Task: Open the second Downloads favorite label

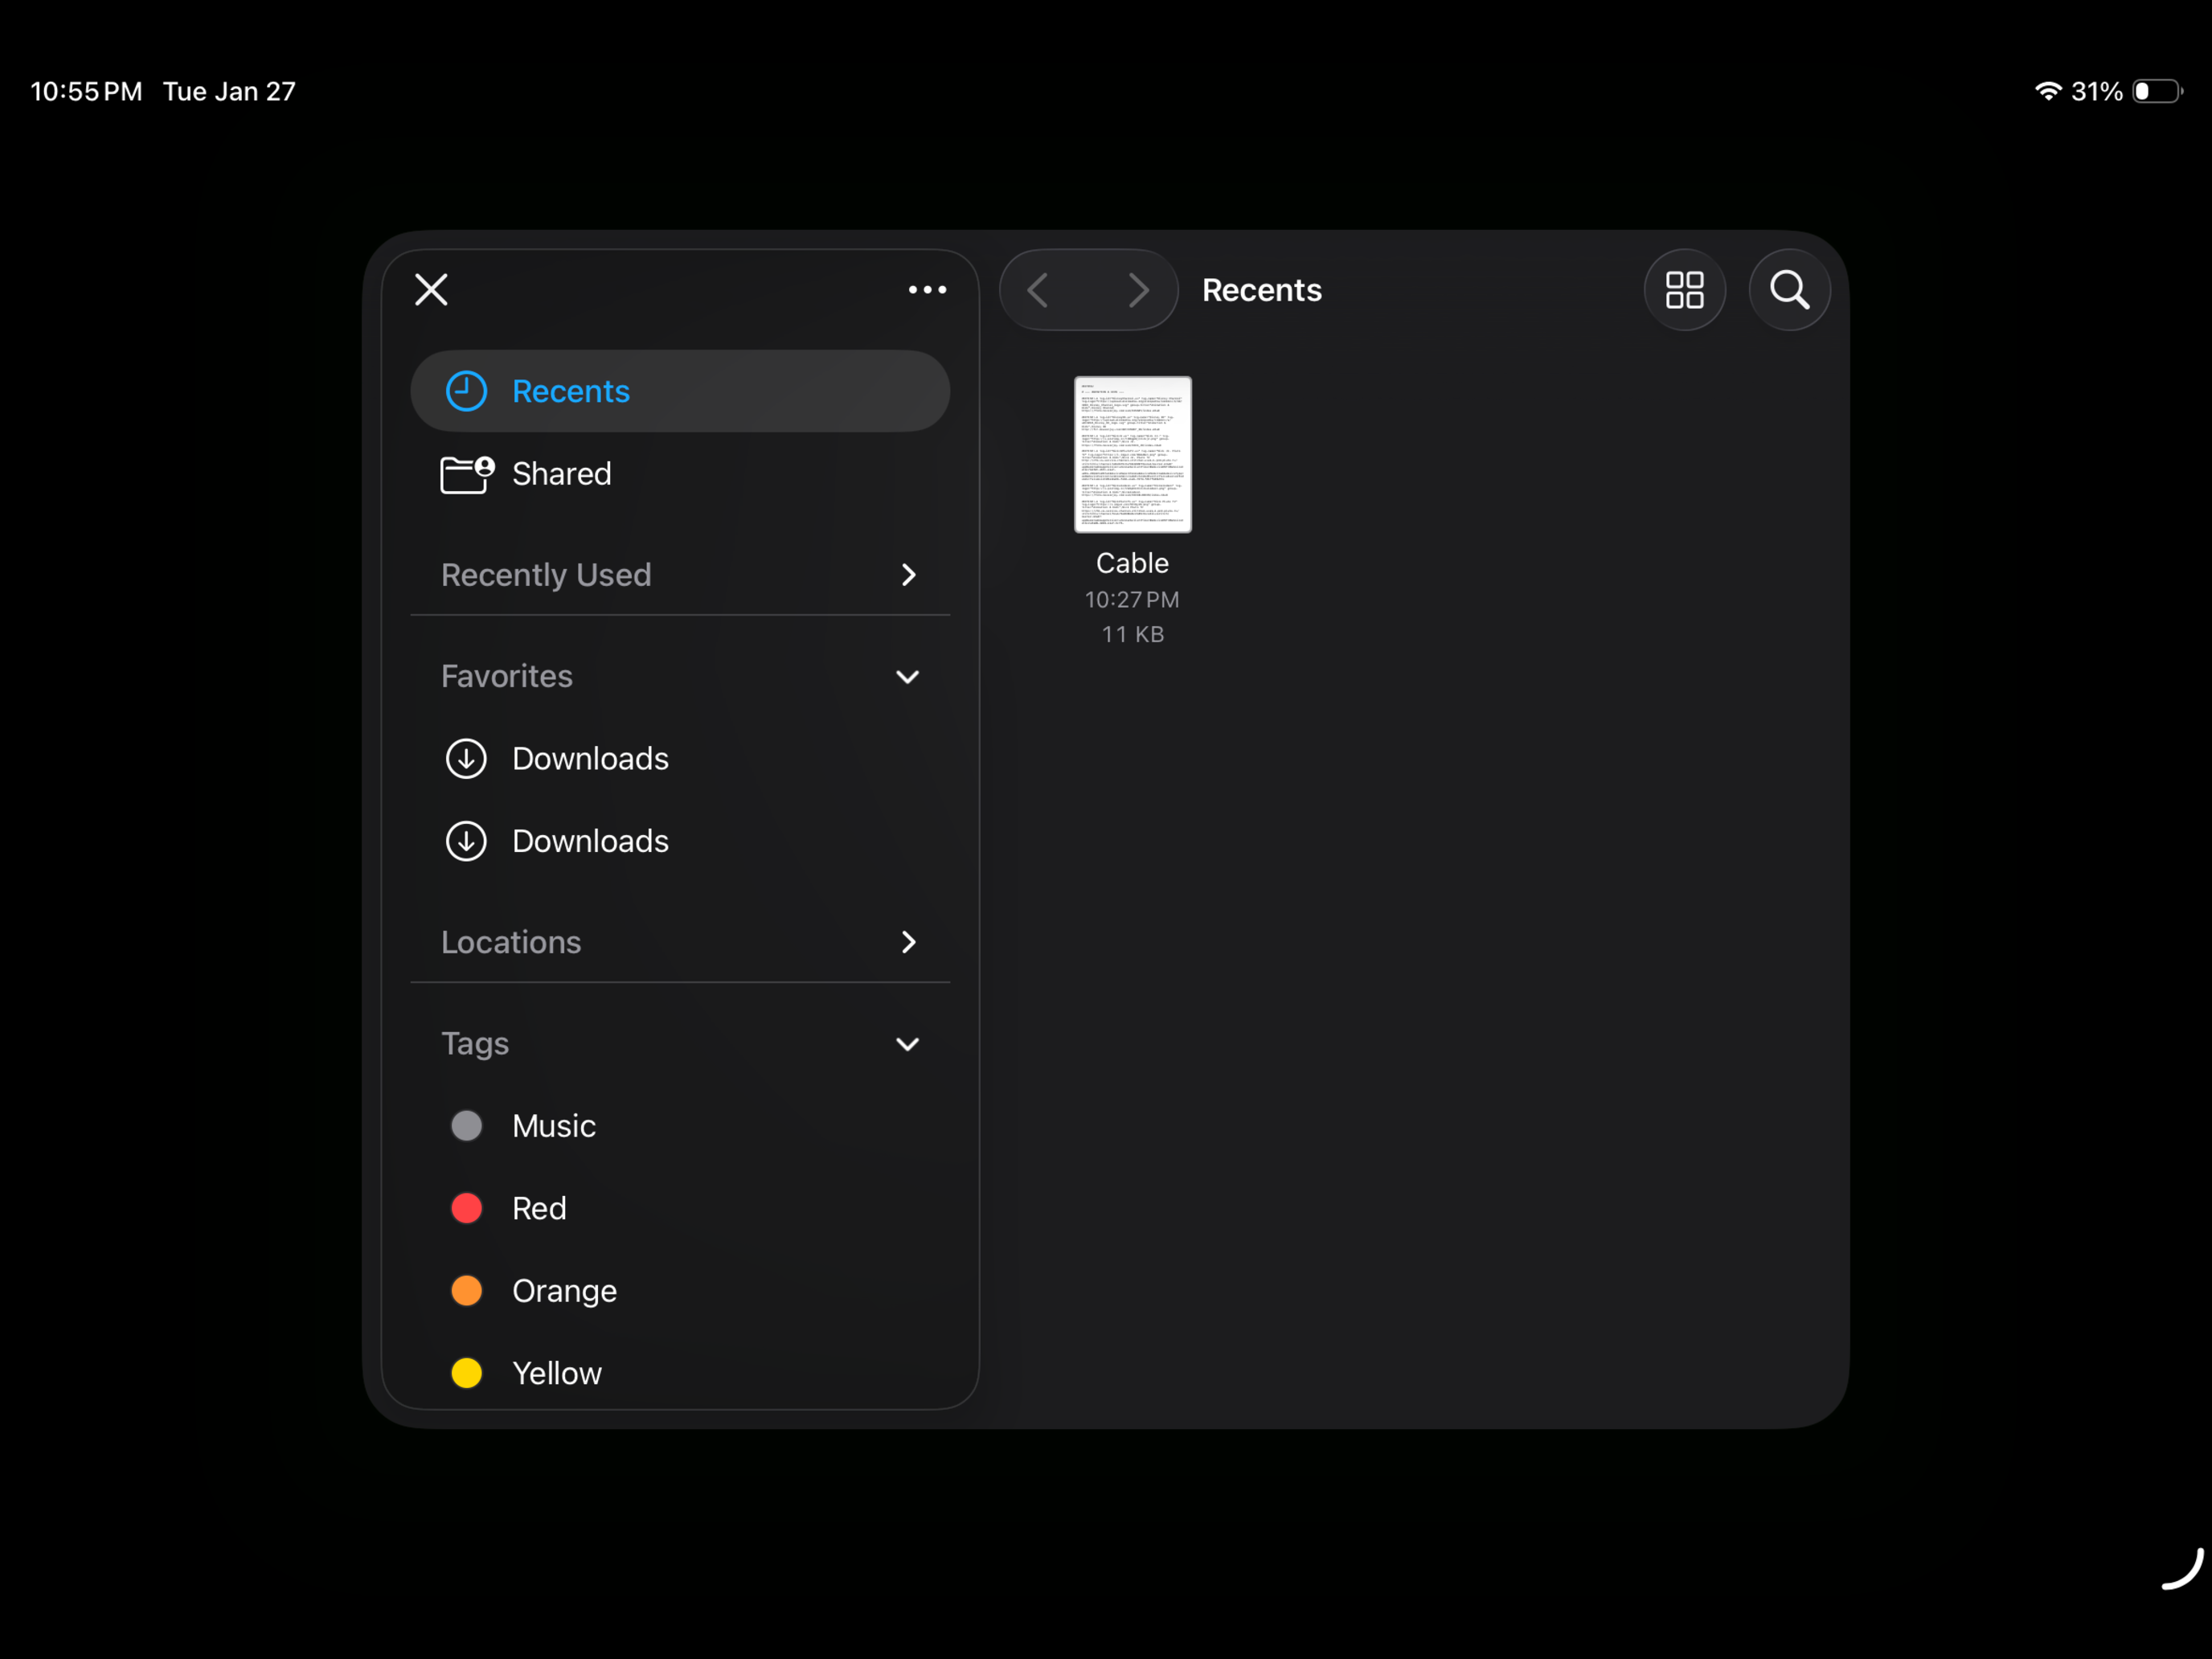Action: pos(590,841)
